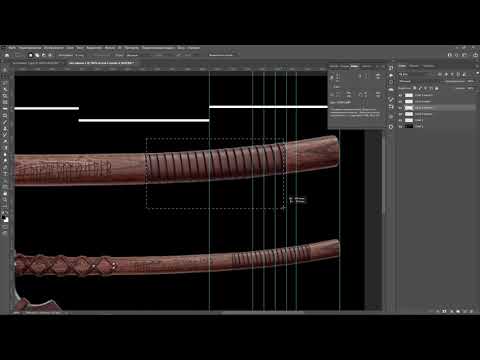This screenshot has width=480, height=360.
Task: Select the Move tool in the left toolbar
Action: click(5, 70)
